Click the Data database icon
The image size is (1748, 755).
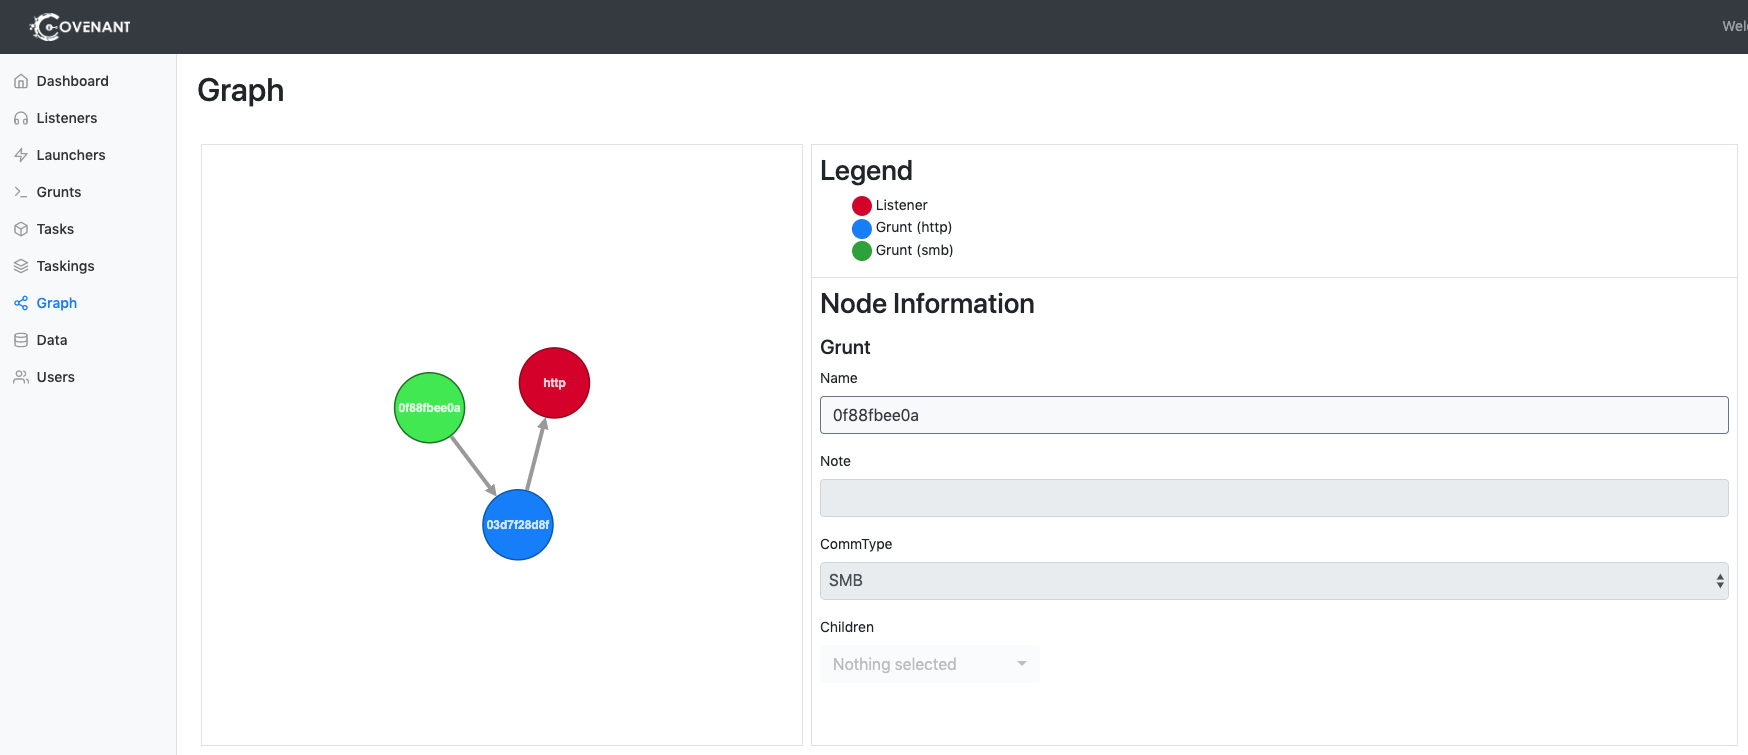(x=21, y=340)
